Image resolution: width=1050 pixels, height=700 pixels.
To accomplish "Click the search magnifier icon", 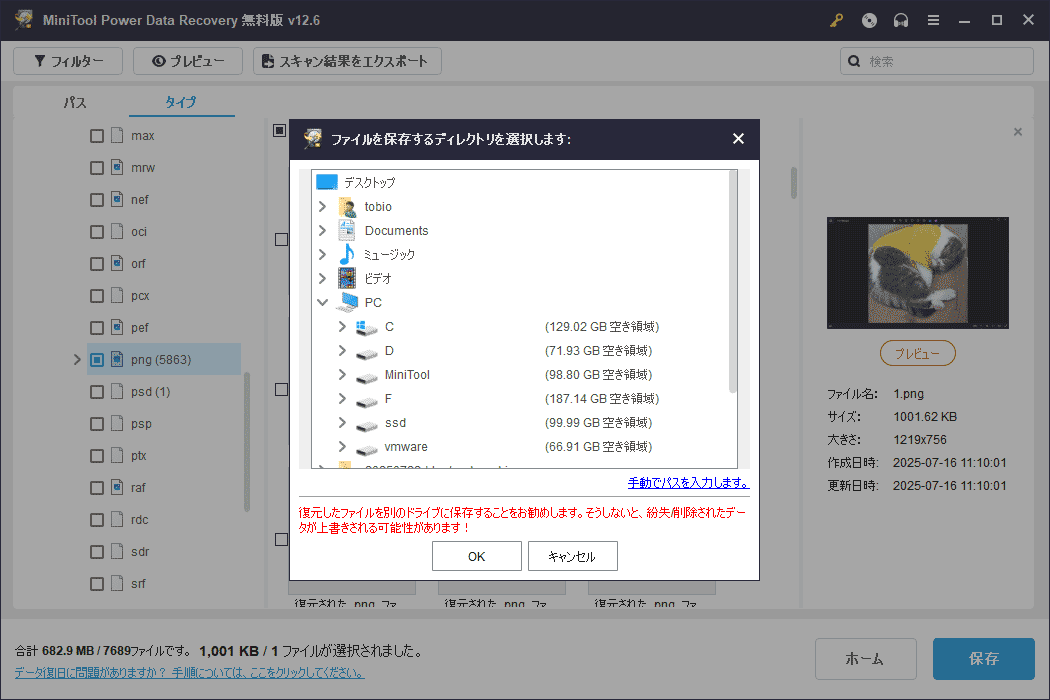I will pos(854,61).
